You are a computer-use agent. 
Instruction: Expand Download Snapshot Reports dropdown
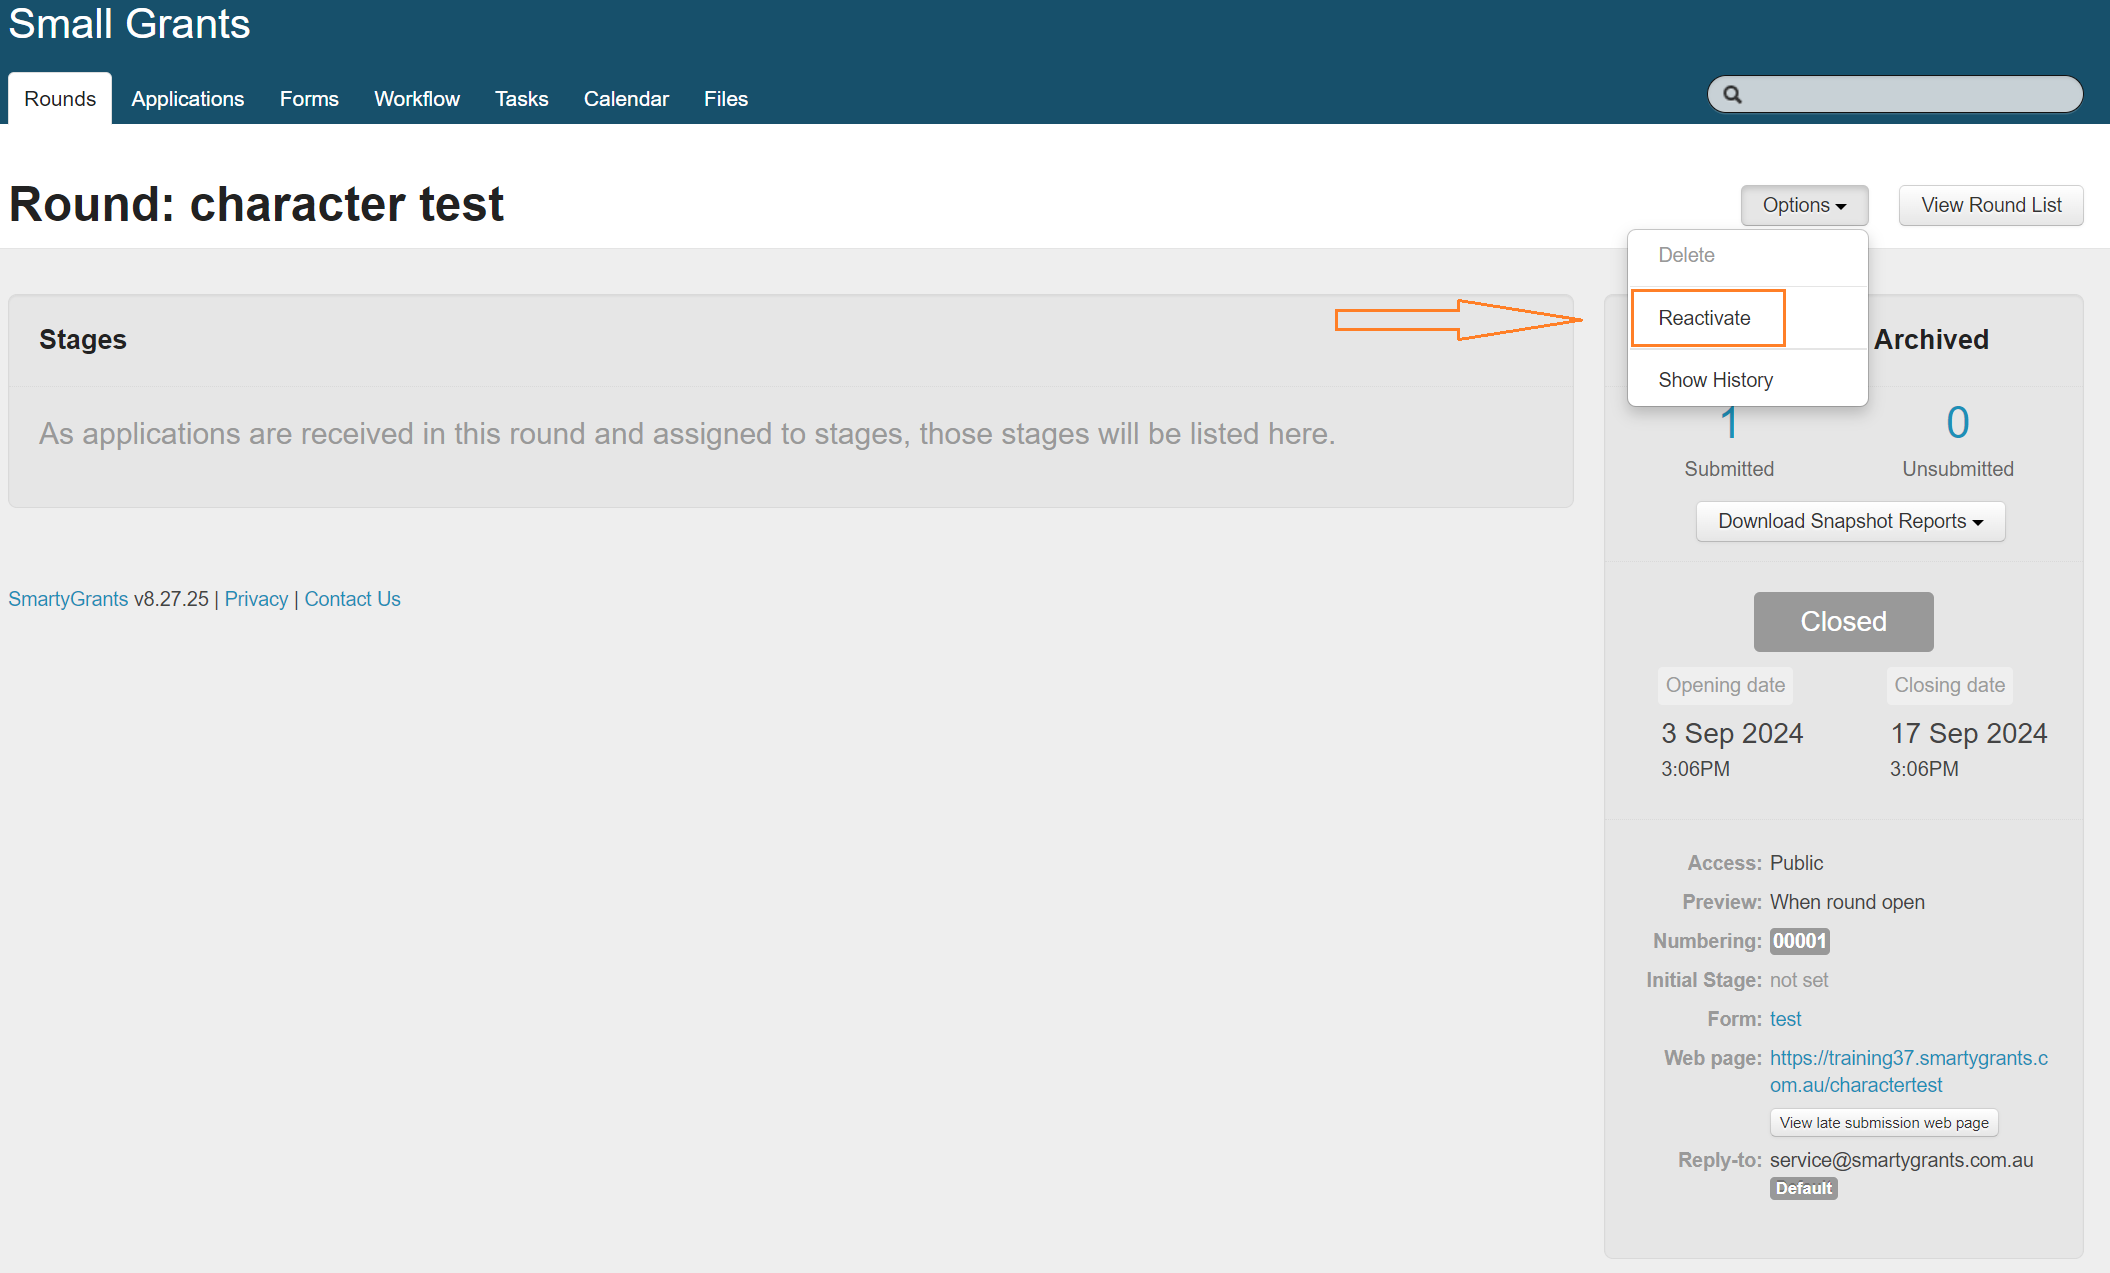(1850, 521)
